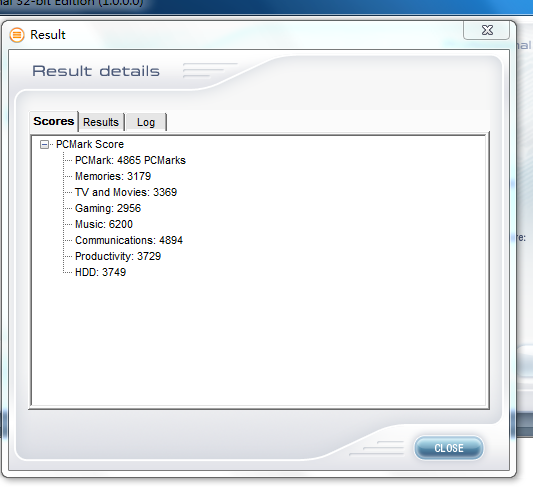Select the Gaming: 2956 entry
The image size is (533, 501).
coord(108,208)
